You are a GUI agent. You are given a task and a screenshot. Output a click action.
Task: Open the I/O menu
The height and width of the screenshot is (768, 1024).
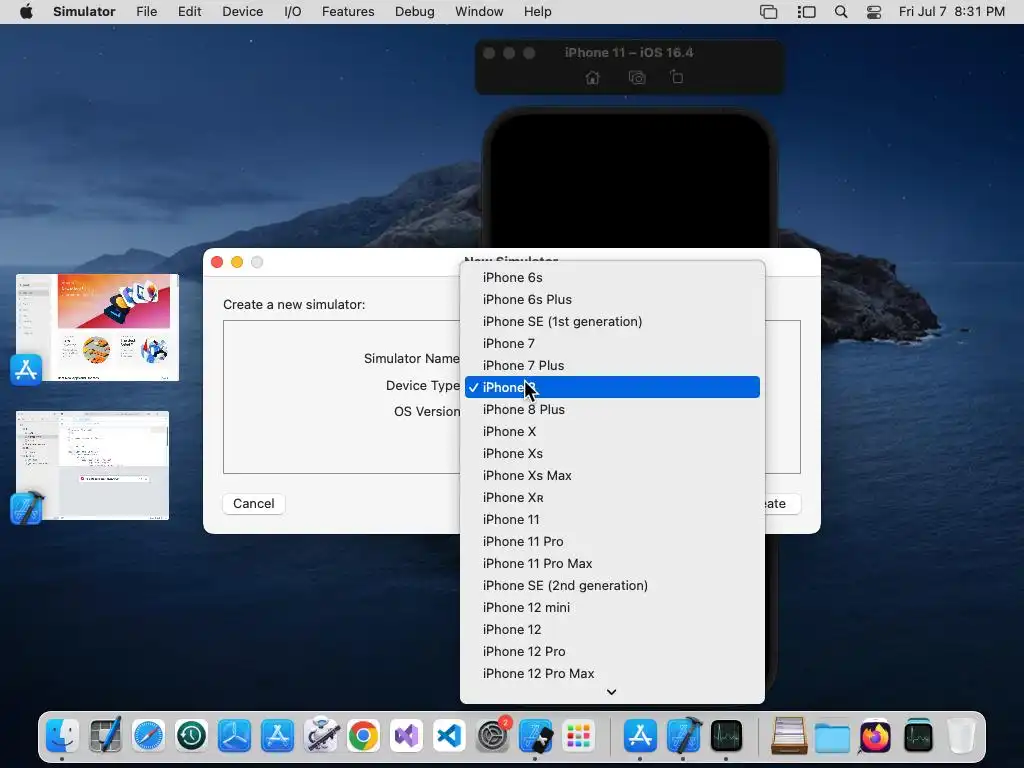293,12
